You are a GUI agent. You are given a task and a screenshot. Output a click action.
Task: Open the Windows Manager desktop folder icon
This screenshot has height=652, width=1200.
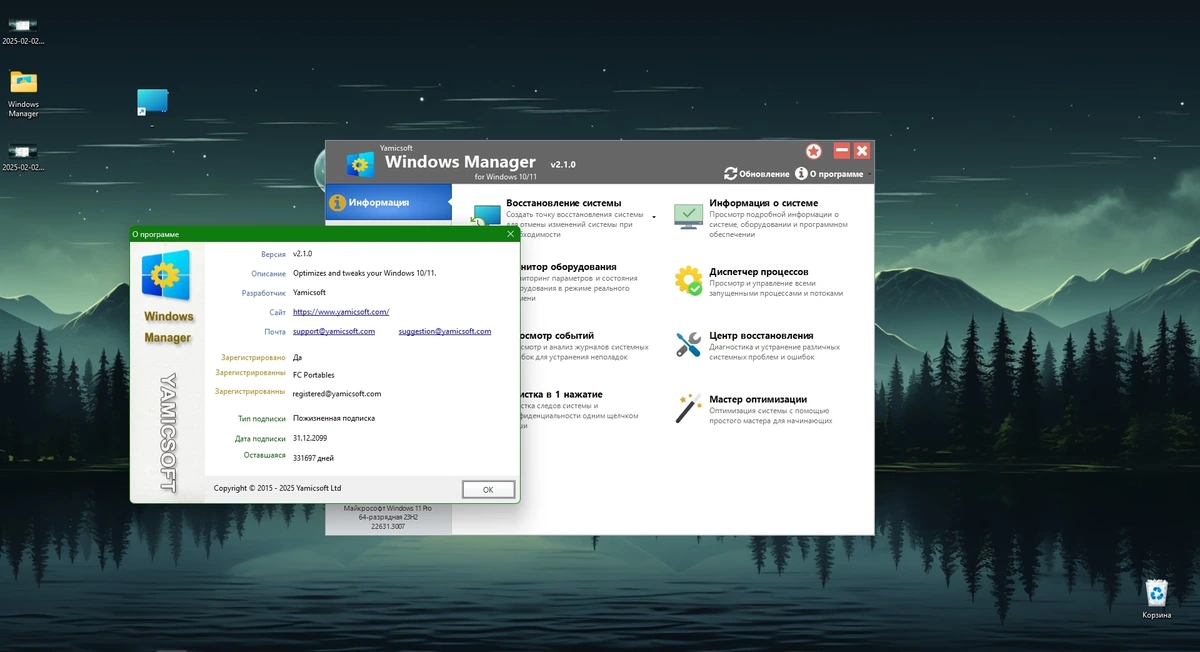[23, 83]
